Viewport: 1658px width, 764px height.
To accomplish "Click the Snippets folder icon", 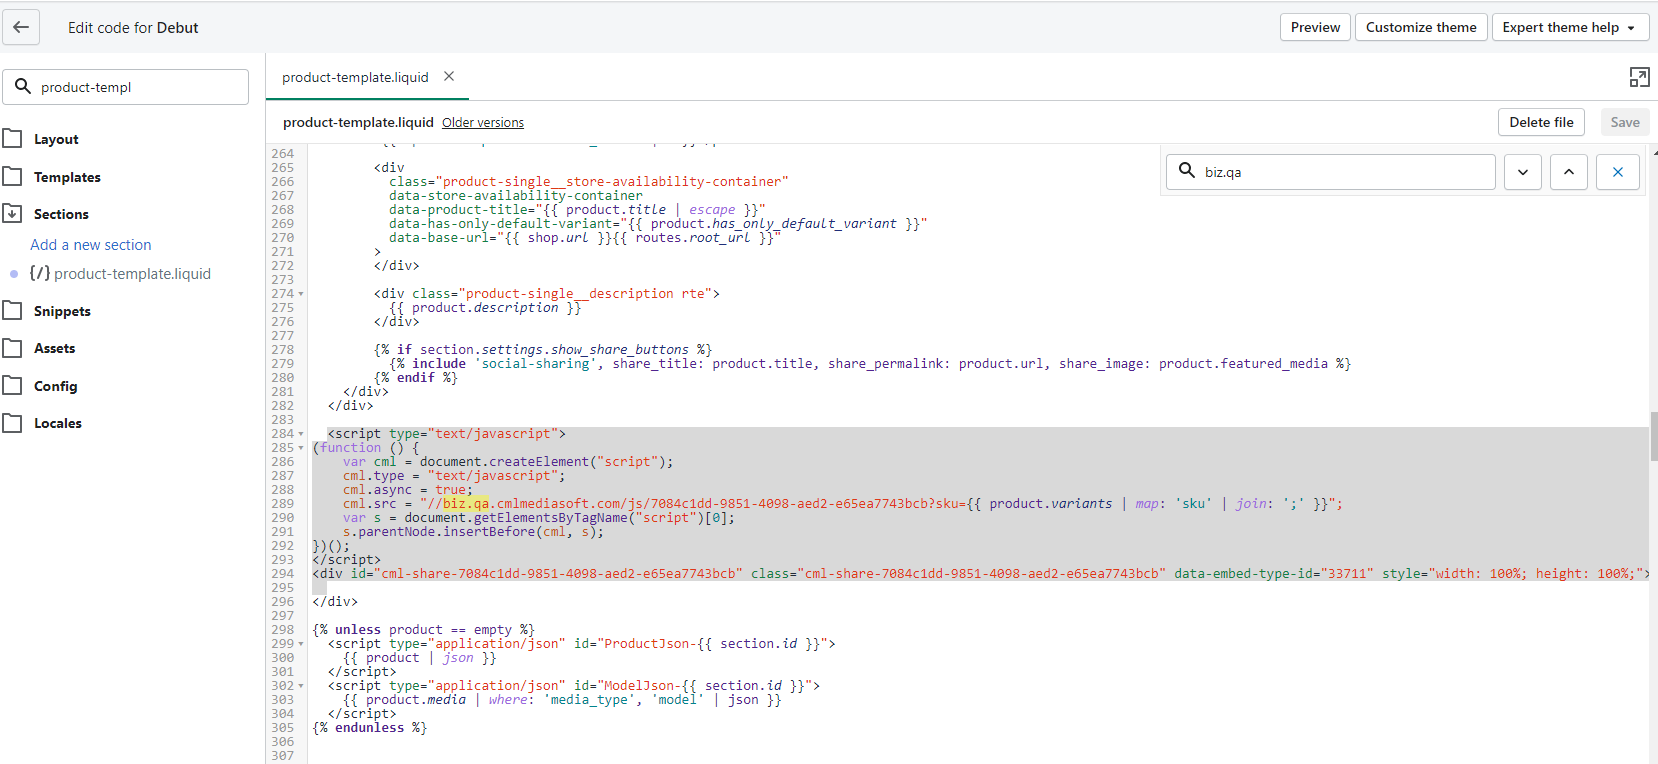I will (x=12, y=310).
